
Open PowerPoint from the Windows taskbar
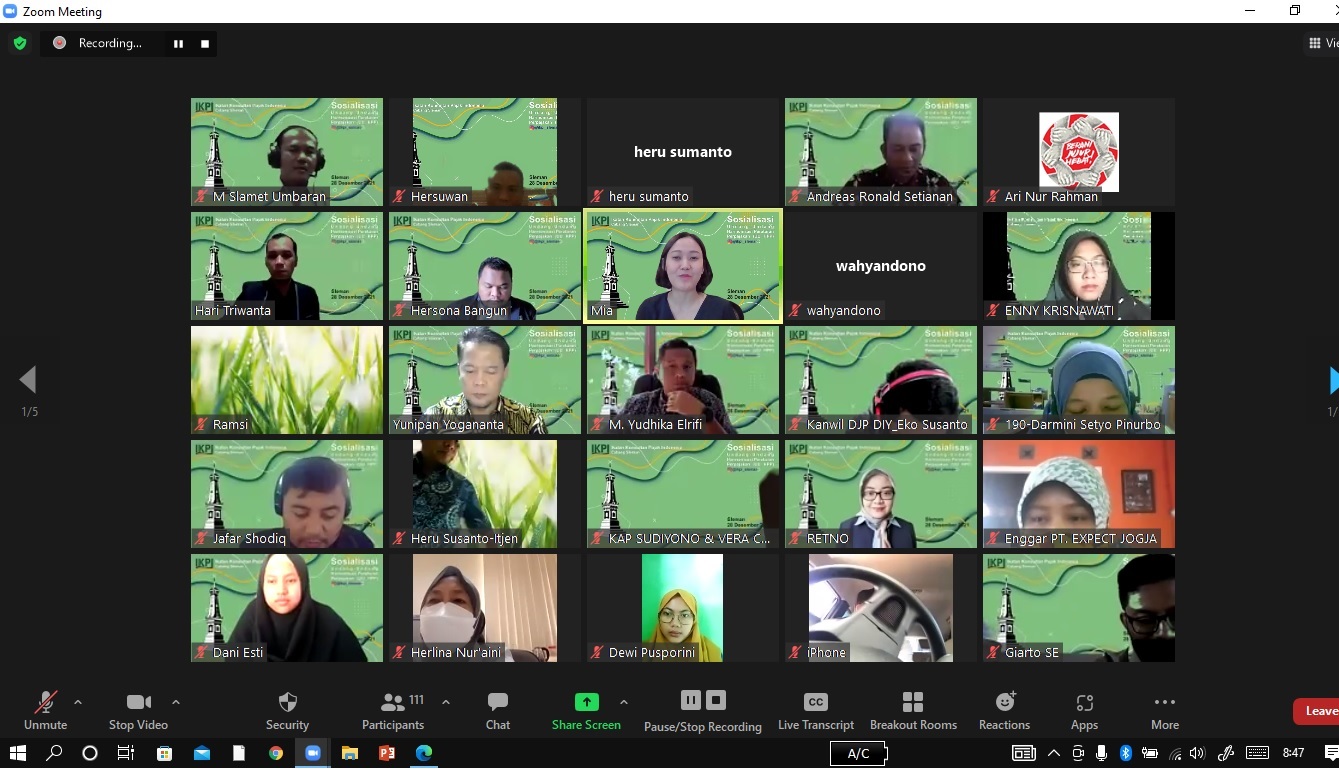pyautogui.click(x=387, y=753)
